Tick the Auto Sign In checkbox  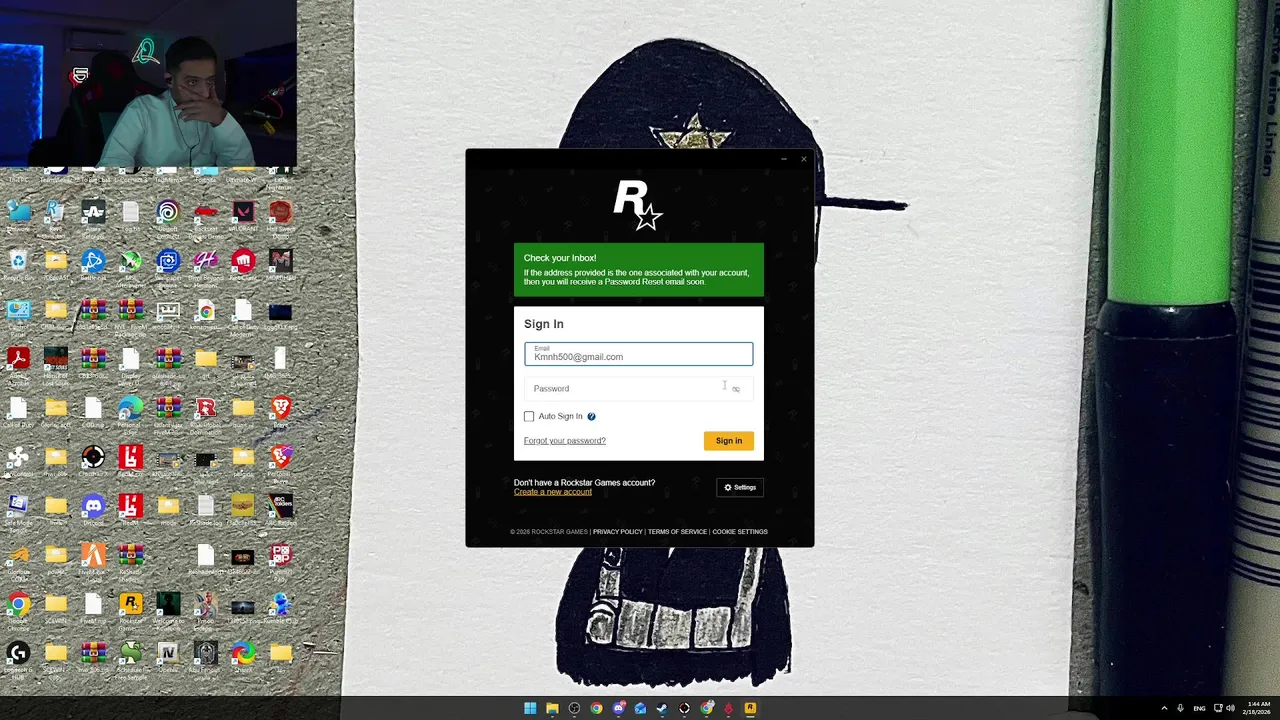529,416
